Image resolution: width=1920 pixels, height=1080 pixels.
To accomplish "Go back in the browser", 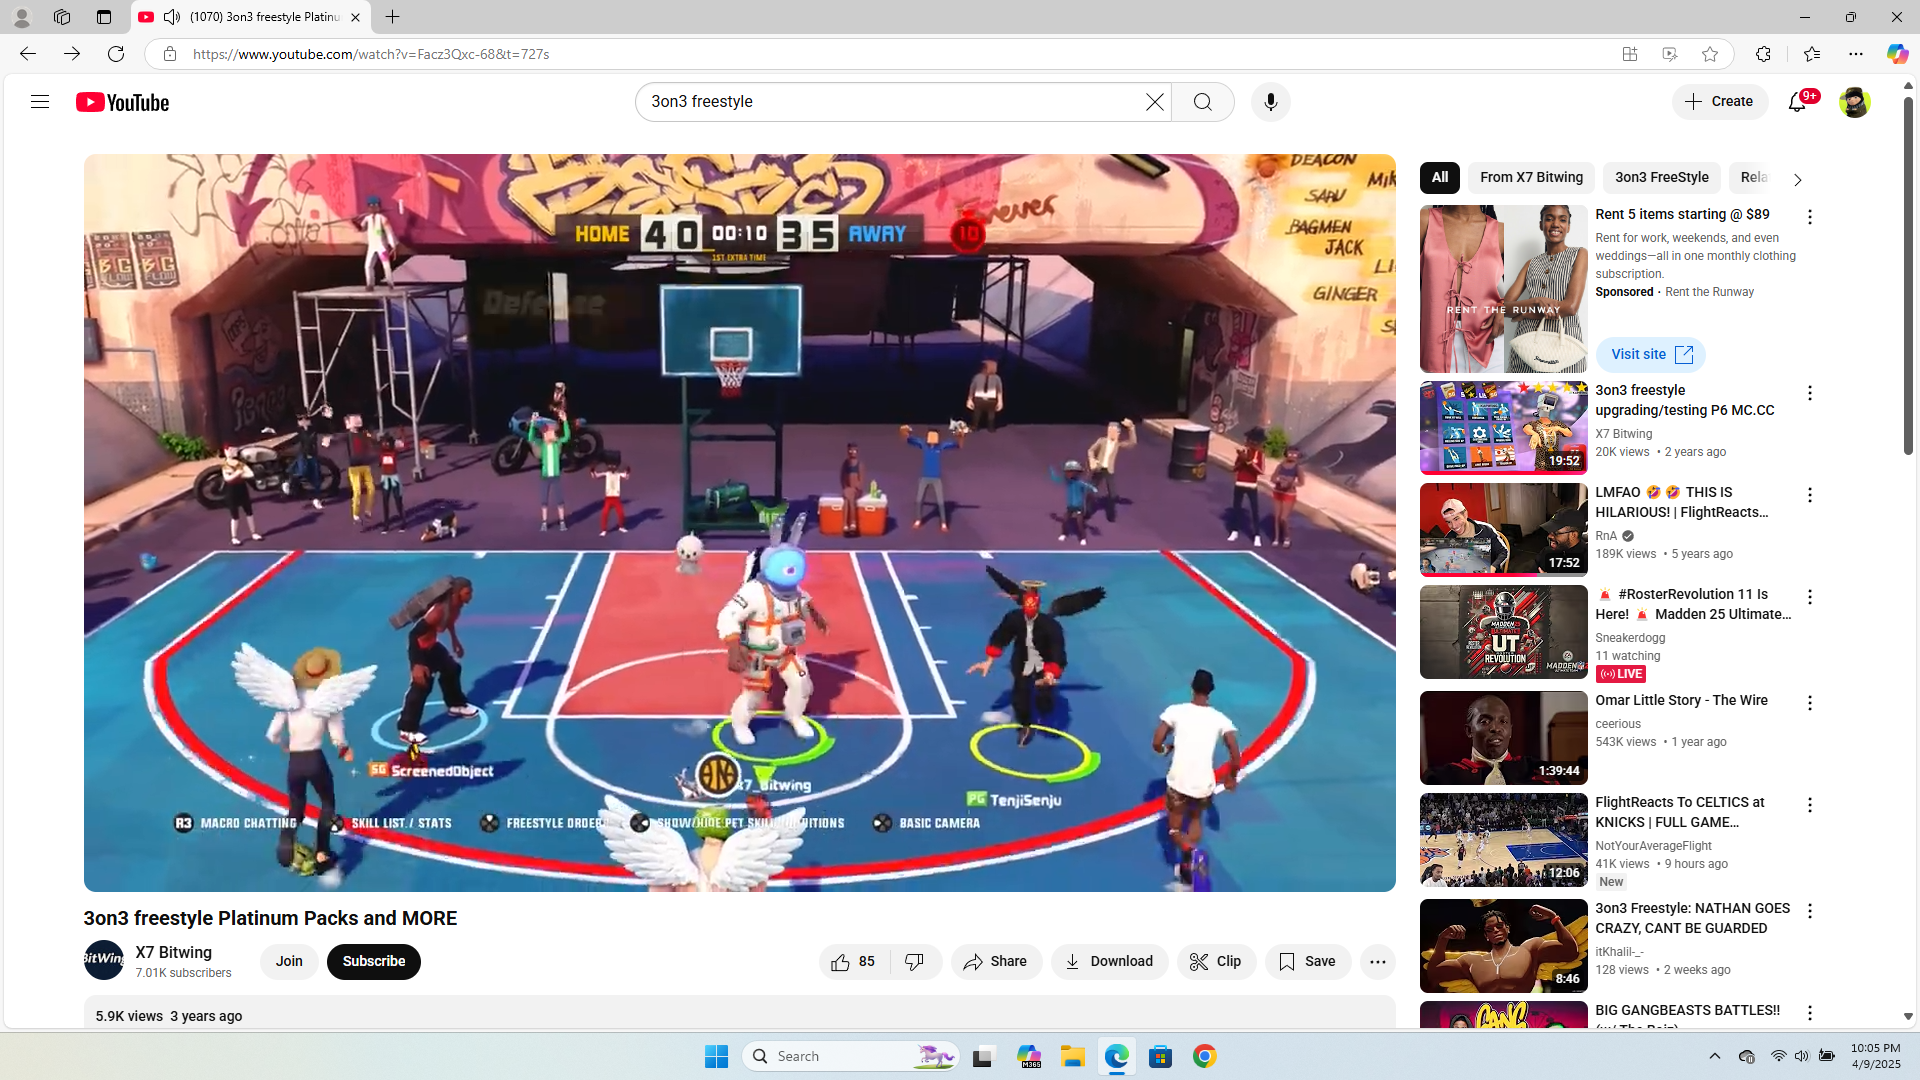I will (x=28, y=54).
